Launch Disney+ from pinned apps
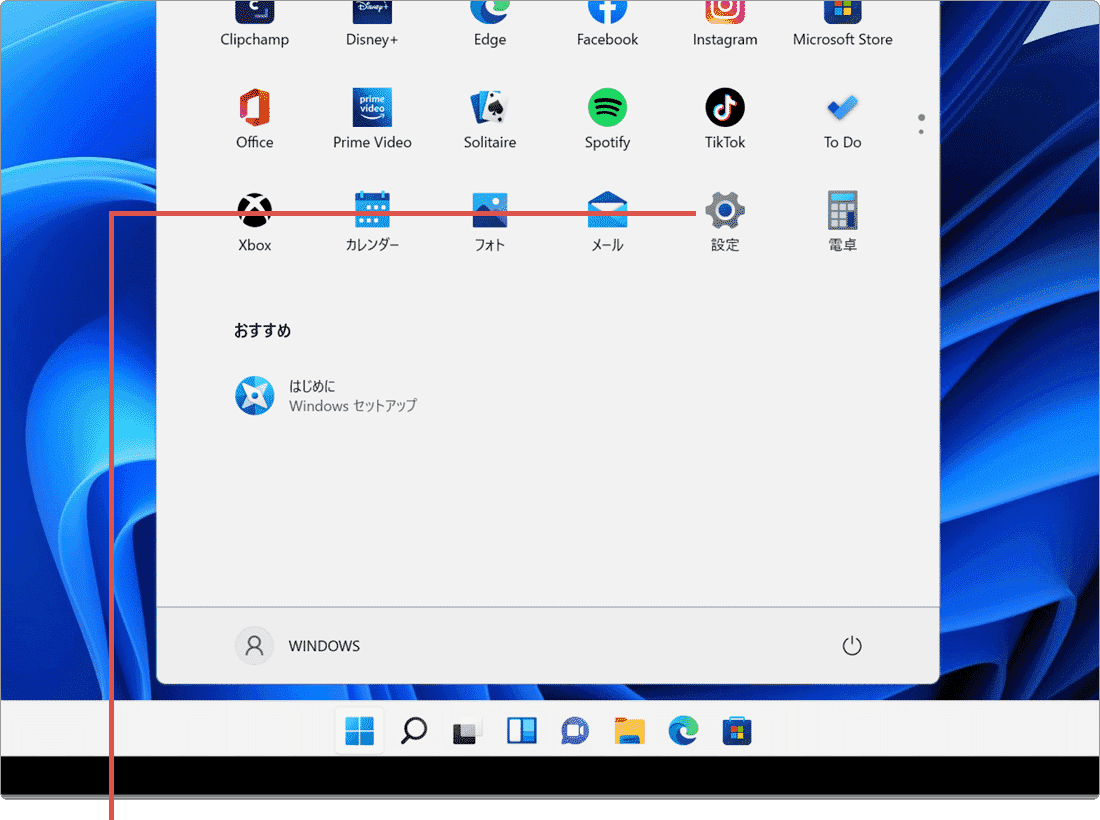The height and width of the screenshot is (820, 1100). pos(372,25)
